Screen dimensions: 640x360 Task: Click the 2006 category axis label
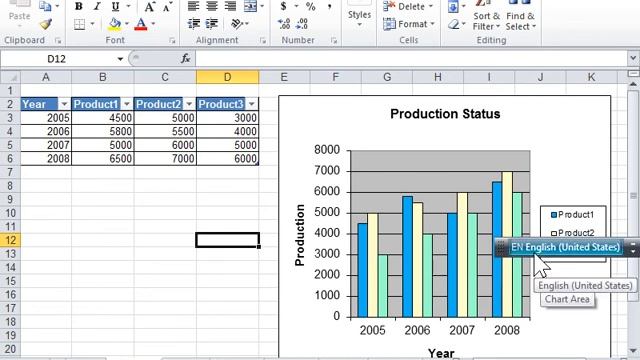[x=417, y=330]
